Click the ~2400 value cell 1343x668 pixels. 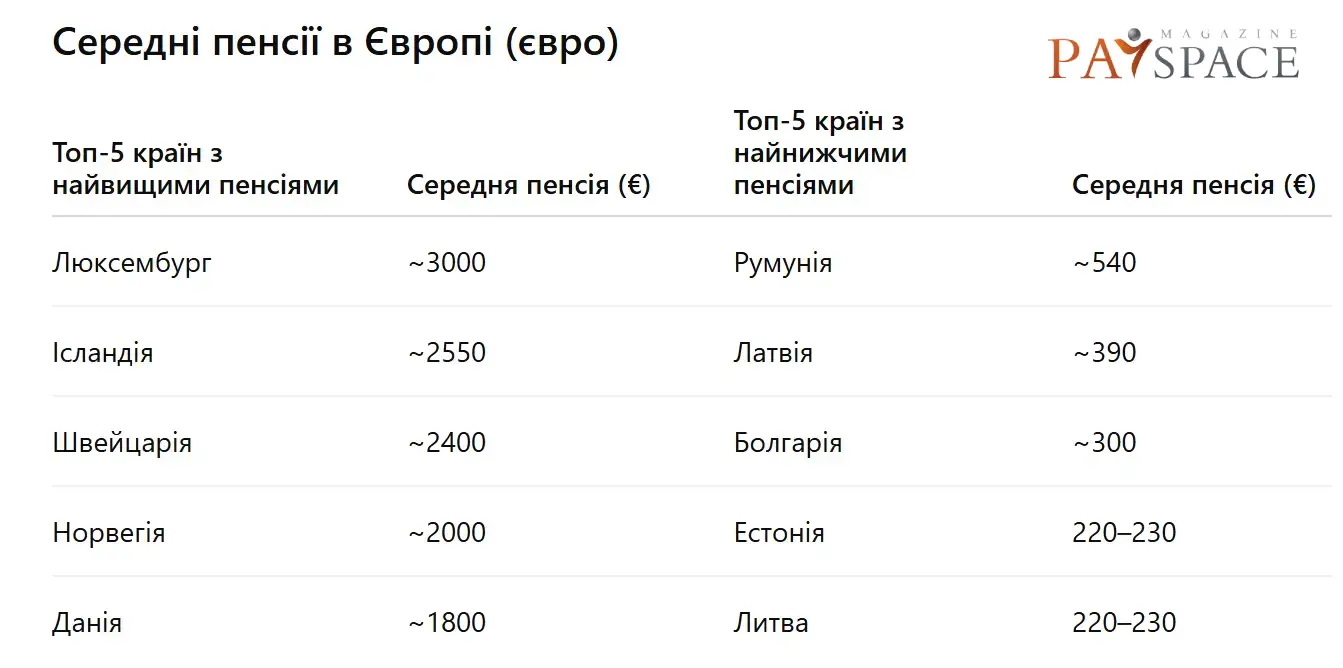pos(447,443)
